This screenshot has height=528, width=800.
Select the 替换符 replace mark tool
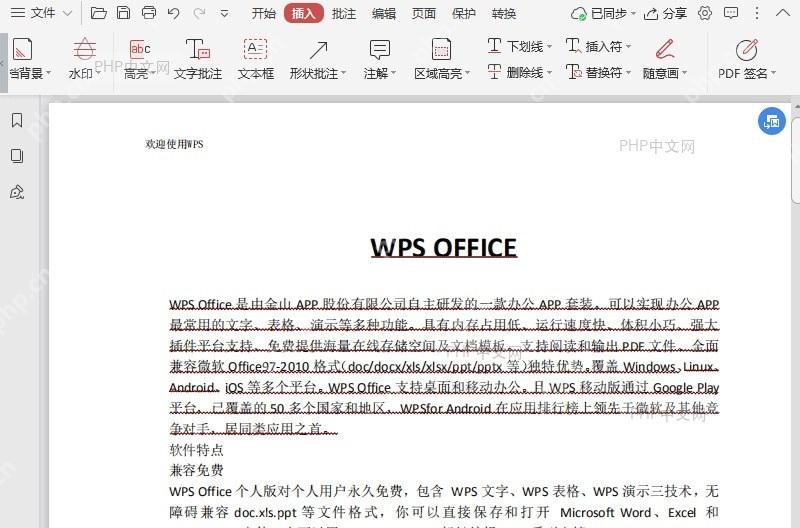594,72
